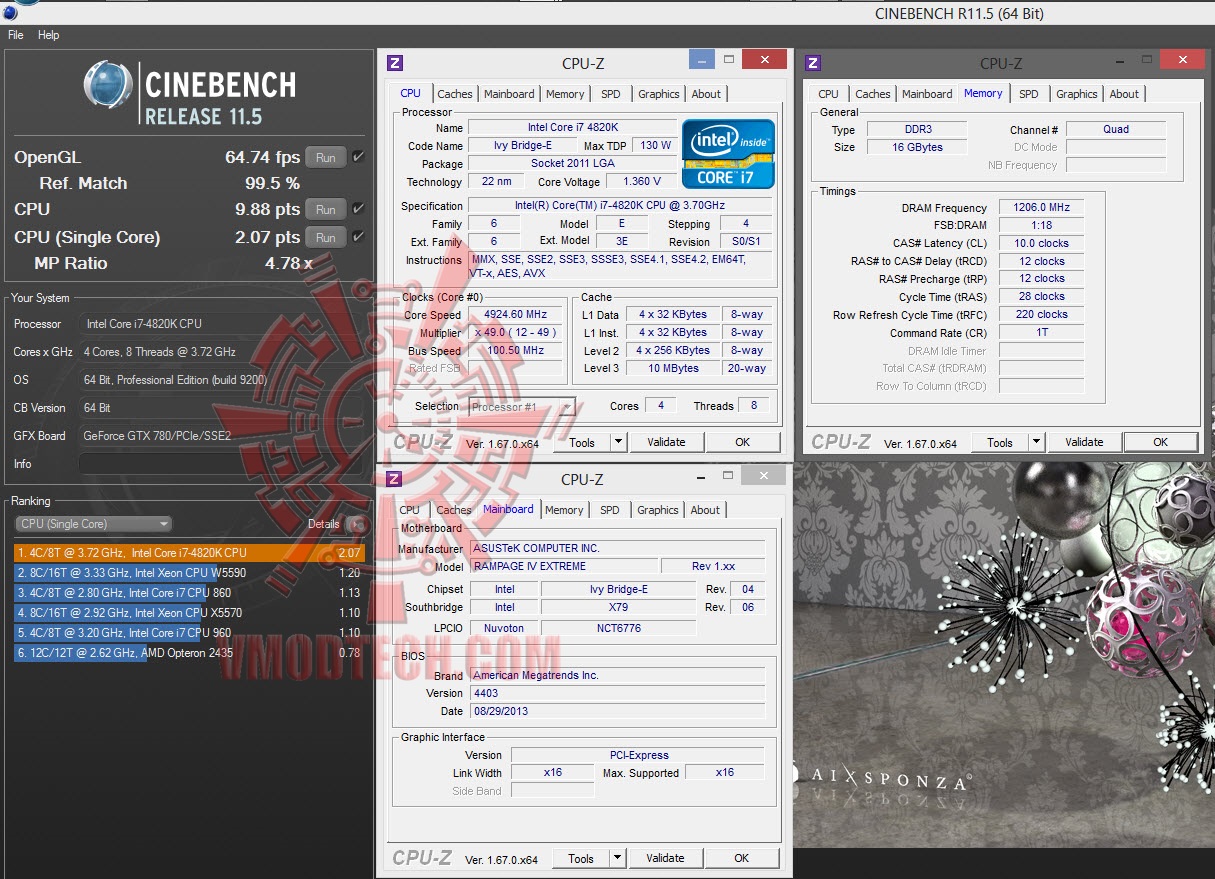The image size is (1215, 879).
Task: Switch to About tab in the Mainboard CPU-Z window
Action: pyautogui.click(x=705, y=510)
